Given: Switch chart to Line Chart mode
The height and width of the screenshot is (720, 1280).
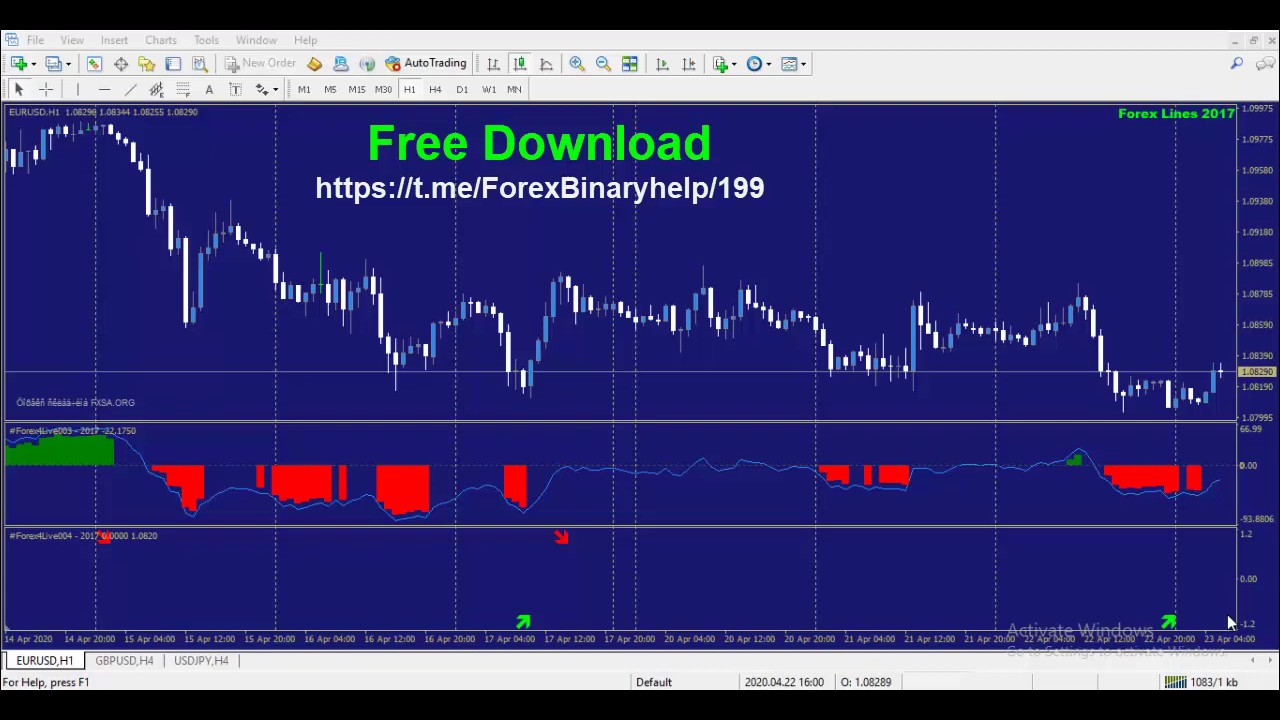Looking at the screenshot, I should coord(546,64).
